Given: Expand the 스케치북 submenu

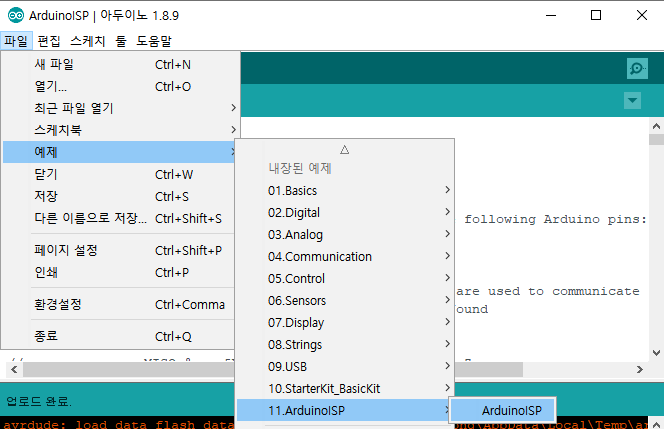Looking at the screenshot, I should tap(119, 130).
